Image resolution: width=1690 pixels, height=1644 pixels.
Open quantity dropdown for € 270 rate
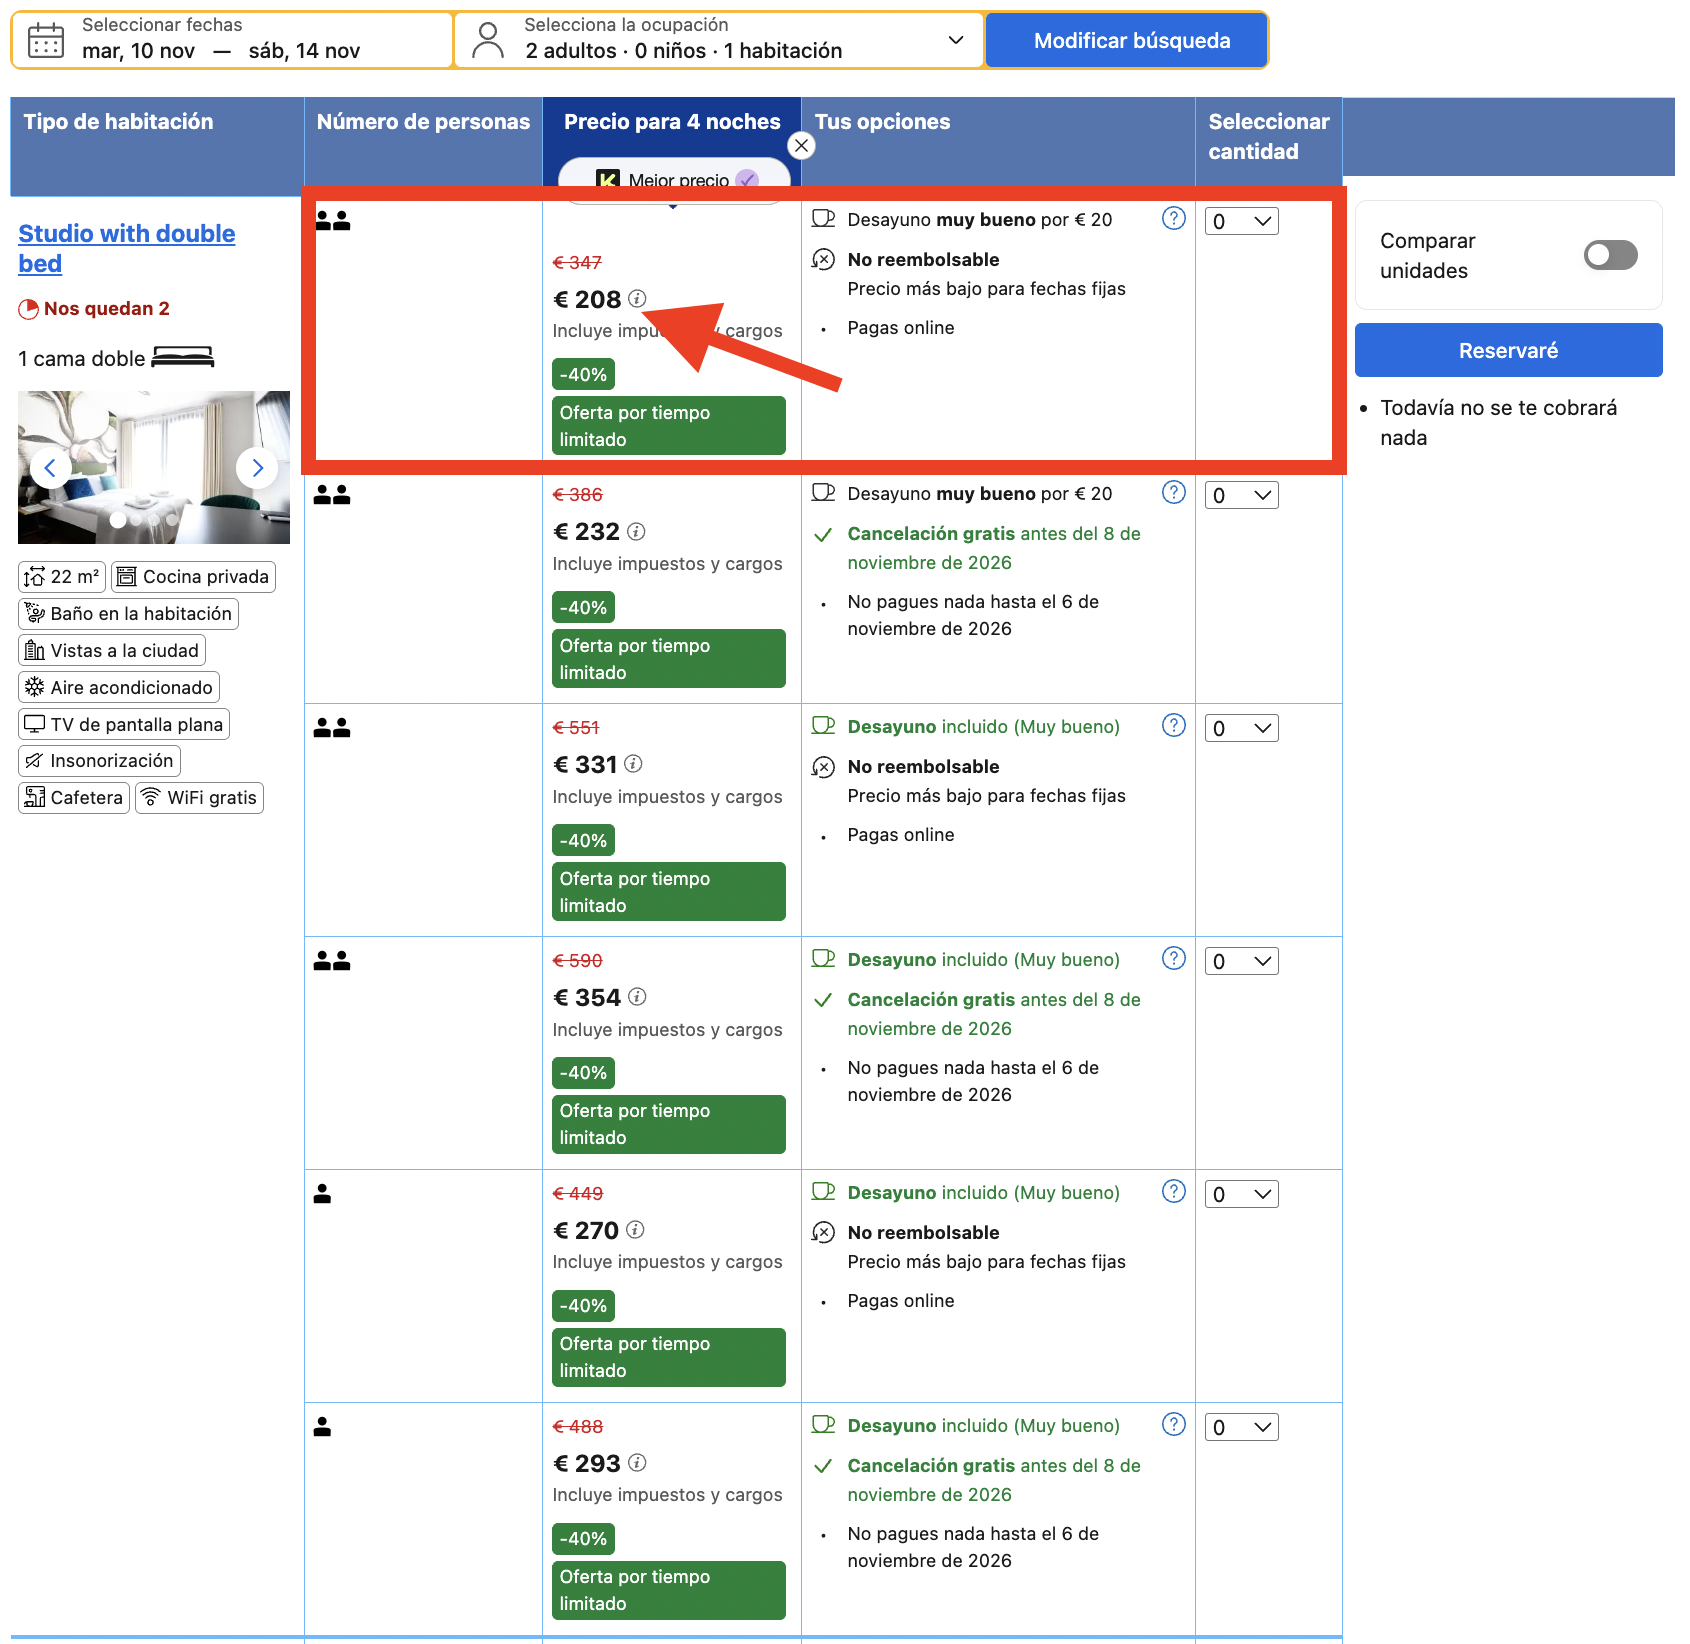tap(1242, 1194)
